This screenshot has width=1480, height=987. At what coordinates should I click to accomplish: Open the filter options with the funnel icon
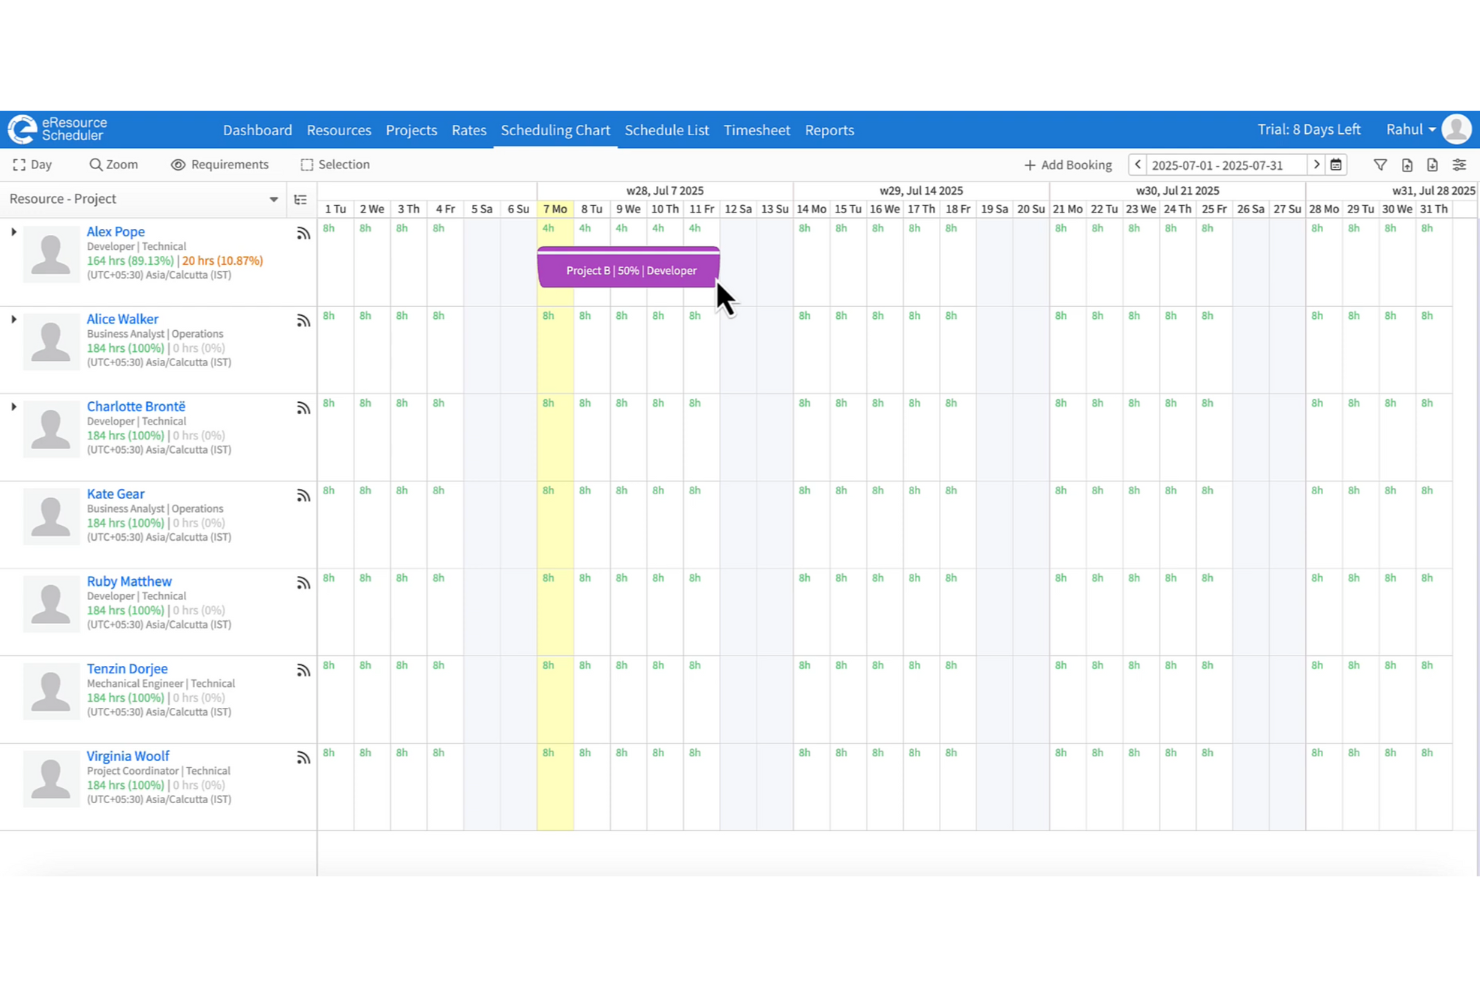click(1380, 164)
